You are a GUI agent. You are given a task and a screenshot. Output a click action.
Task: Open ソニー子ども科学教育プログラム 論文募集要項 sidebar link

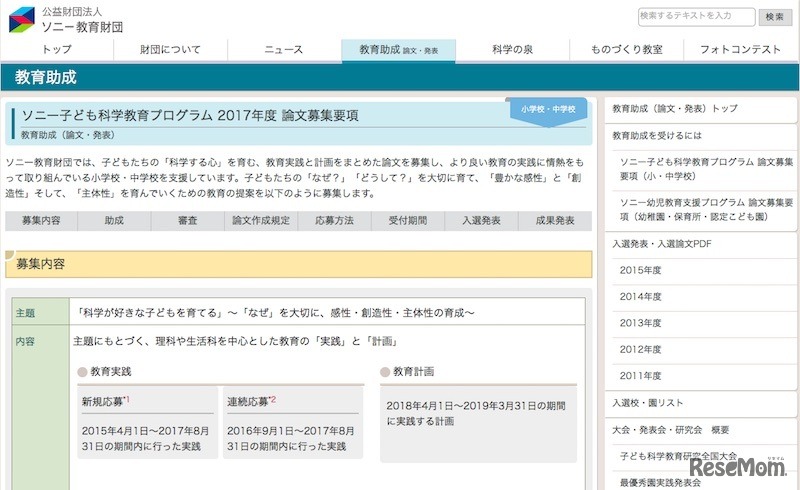[x=706, y=169]
